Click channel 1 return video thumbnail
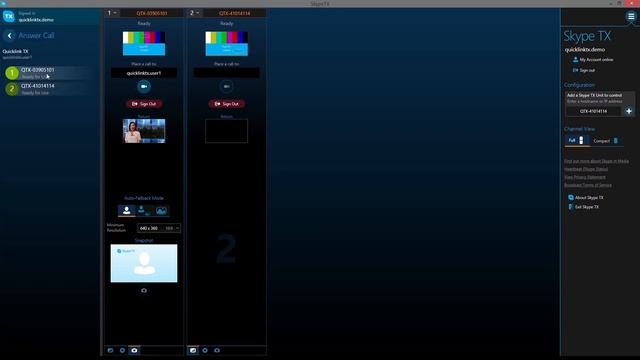640x360 pixels. (x=144, y=131)
